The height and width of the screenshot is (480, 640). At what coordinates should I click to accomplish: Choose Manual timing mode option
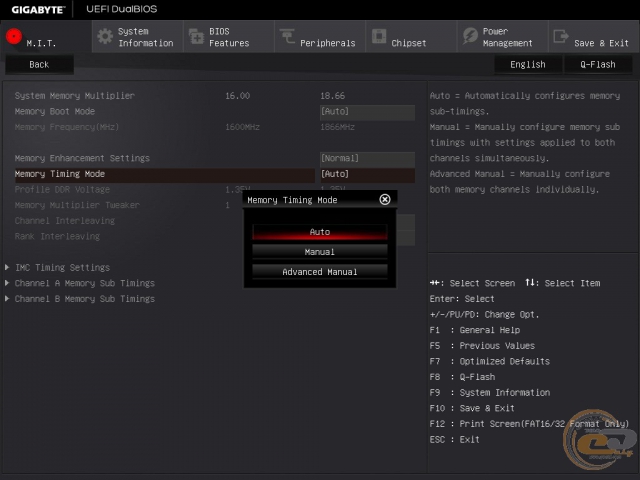point(320,252)
